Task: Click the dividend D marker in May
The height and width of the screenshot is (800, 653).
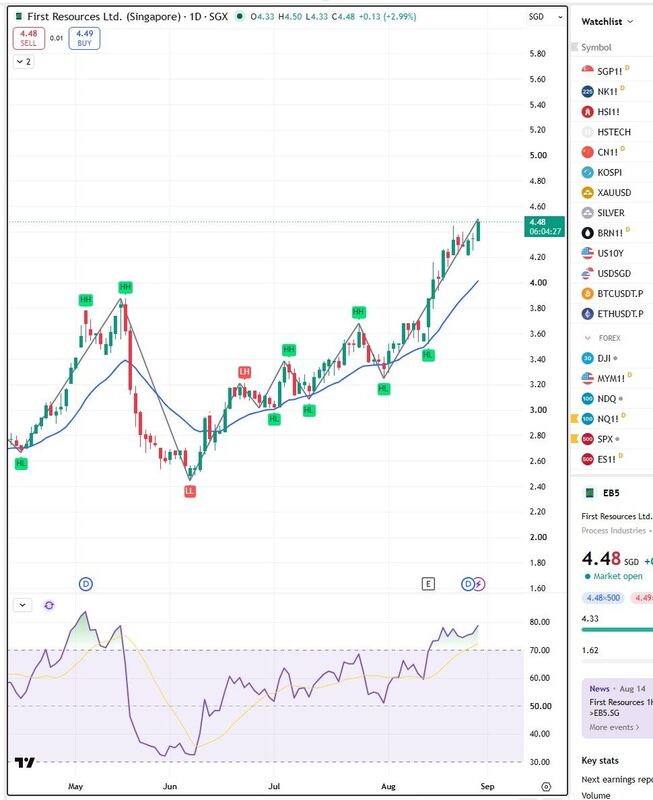Action: pyautogui.click(x=86, y=584)
